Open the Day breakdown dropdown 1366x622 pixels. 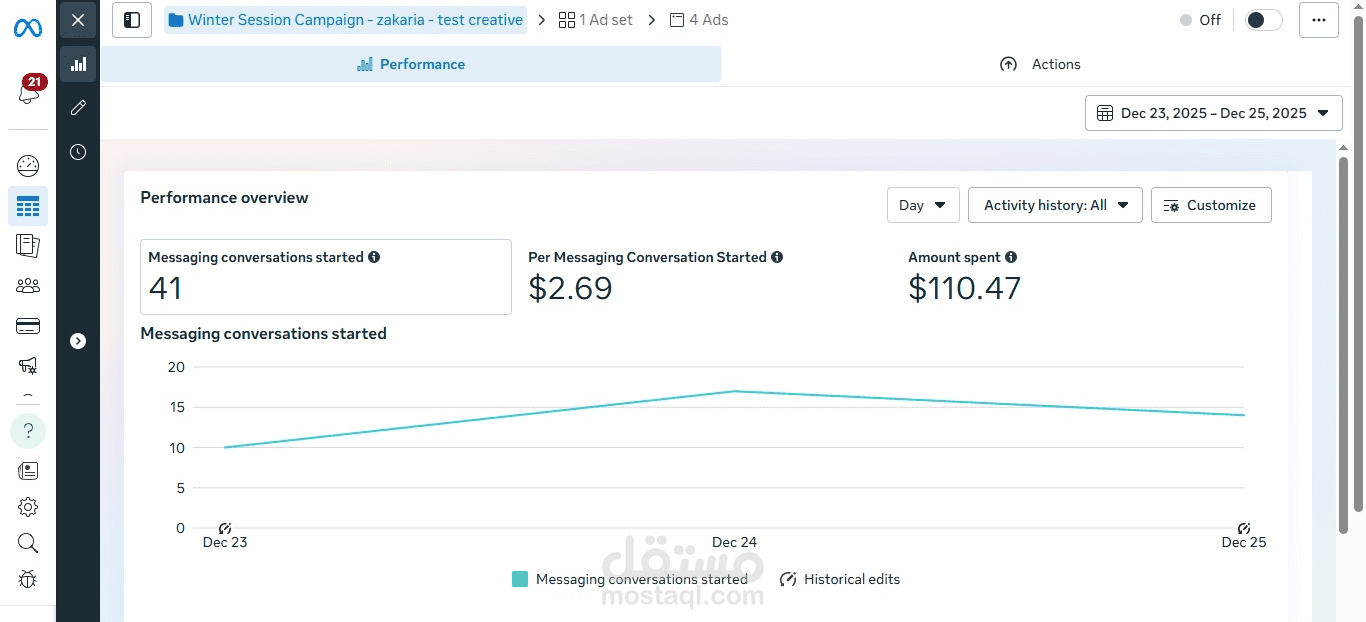(x=922, y=205)
